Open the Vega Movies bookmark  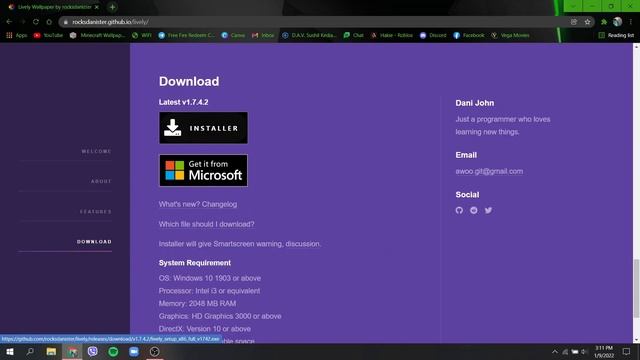click(510, 36)
